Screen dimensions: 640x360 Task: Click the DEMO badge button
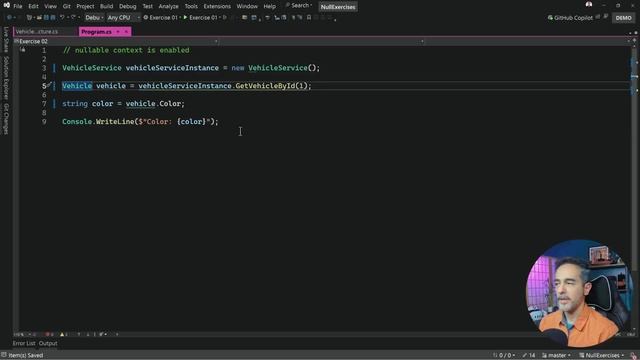tap(623, 18)
